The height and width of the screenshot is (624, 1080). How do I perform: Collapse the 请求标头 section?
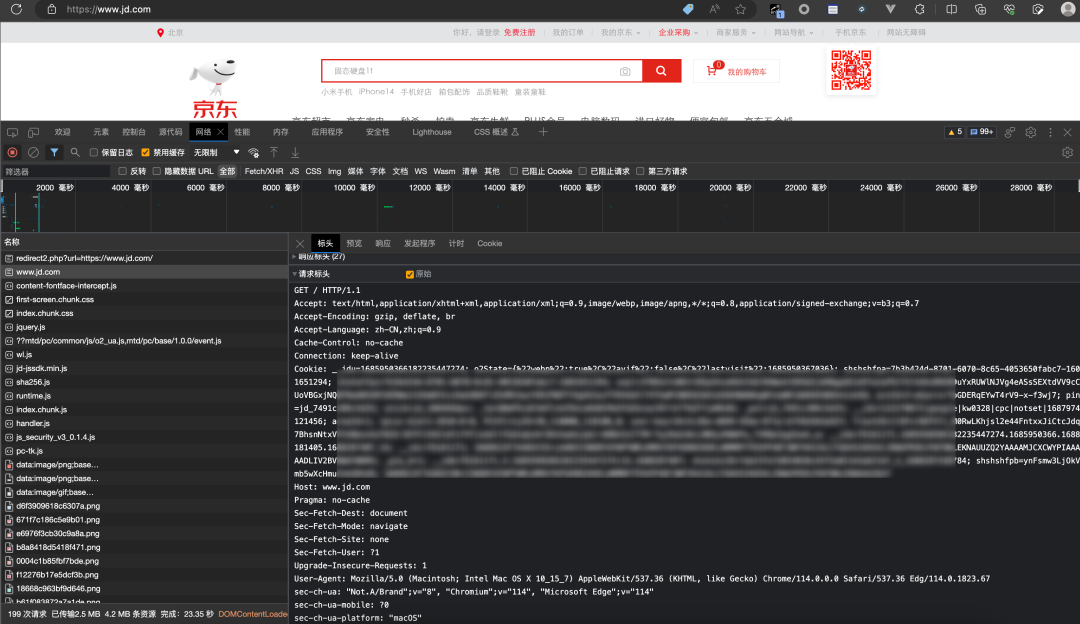(311, 274)
